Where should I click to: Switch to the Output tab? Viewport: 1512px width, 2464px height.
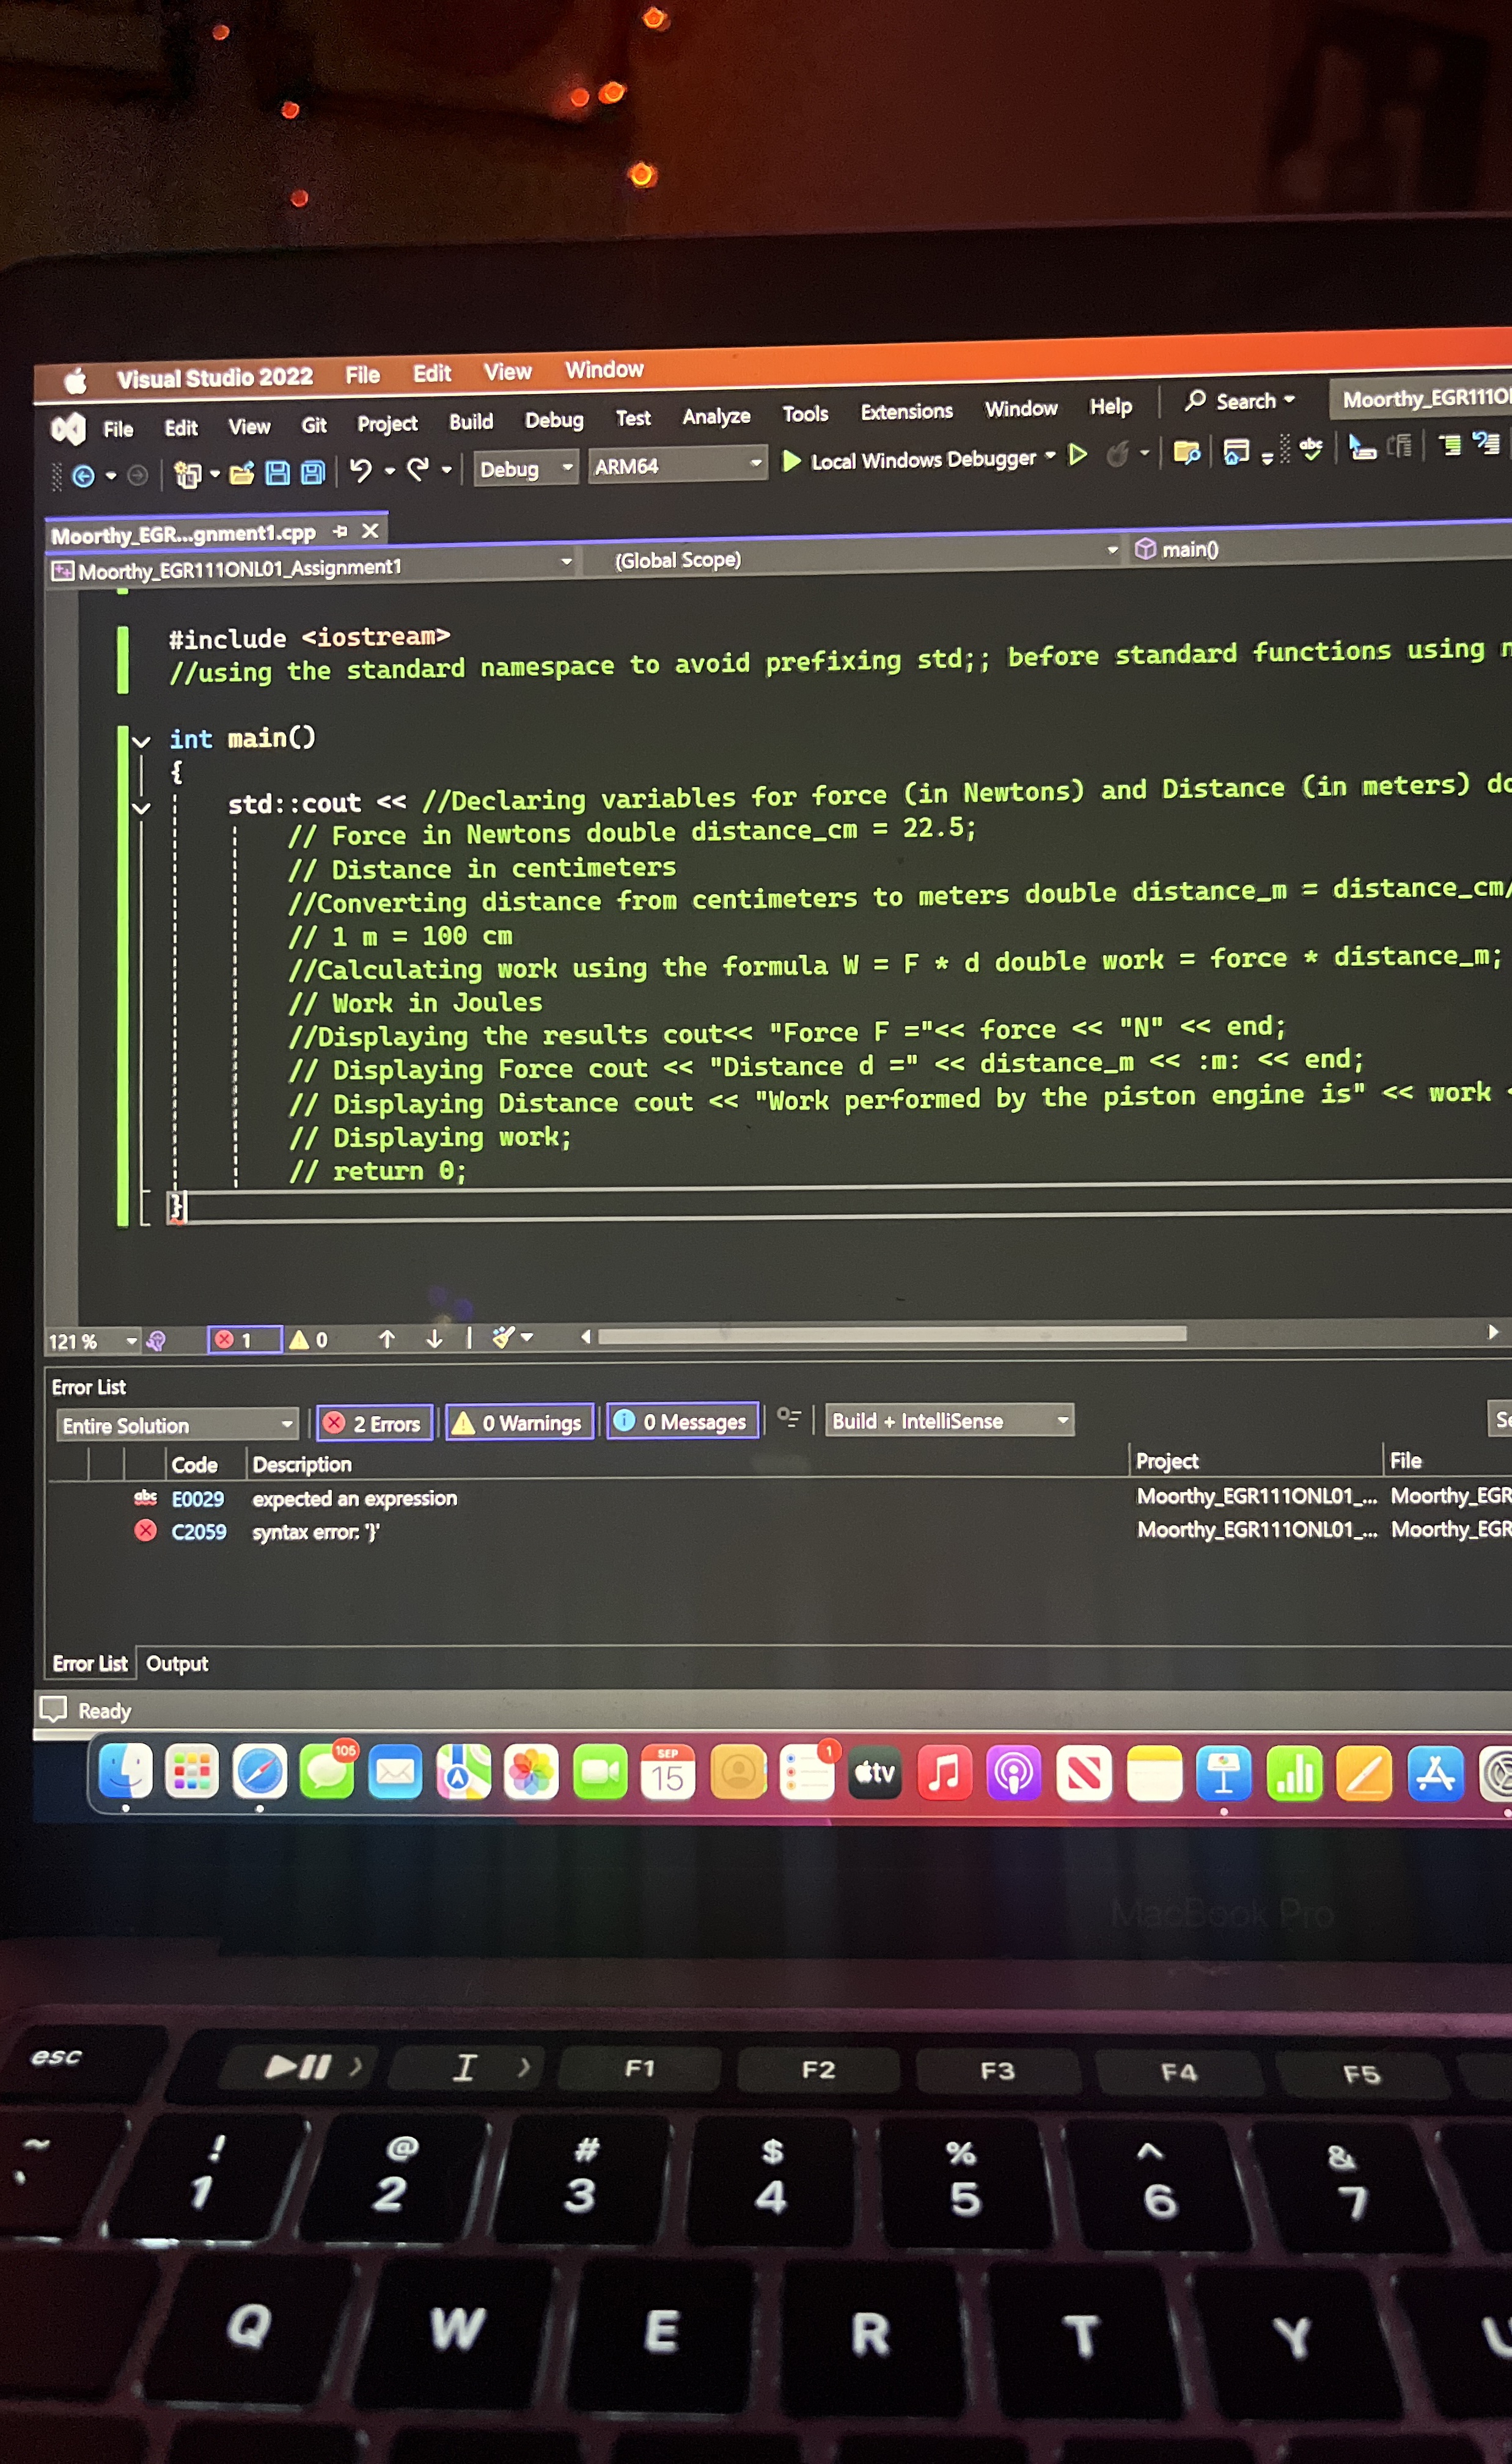[x=177, y=1663]
